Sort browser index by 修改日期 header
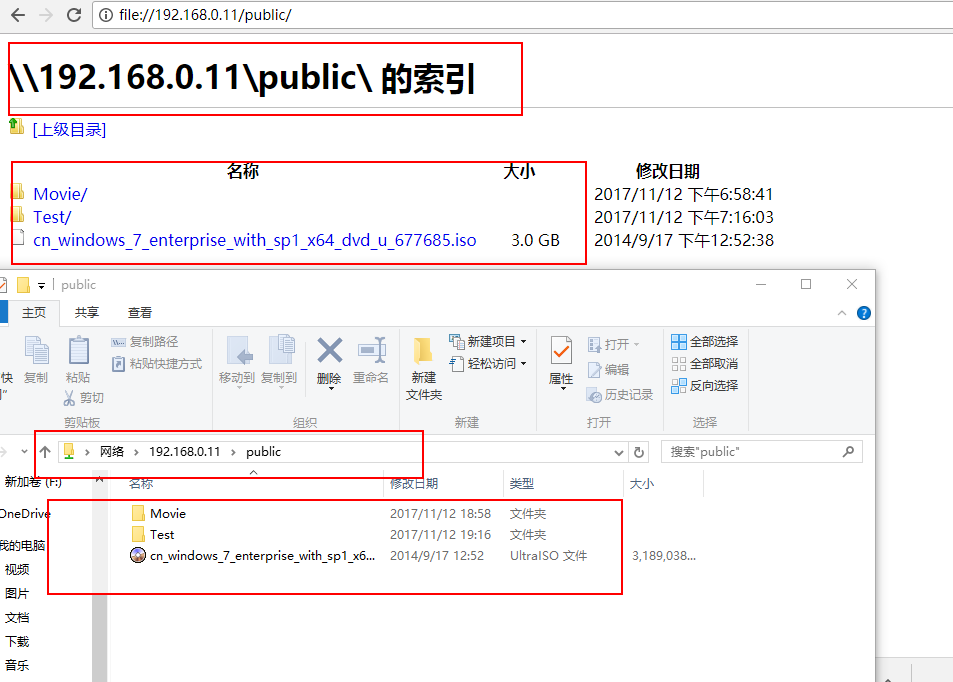 coord(668,171)
